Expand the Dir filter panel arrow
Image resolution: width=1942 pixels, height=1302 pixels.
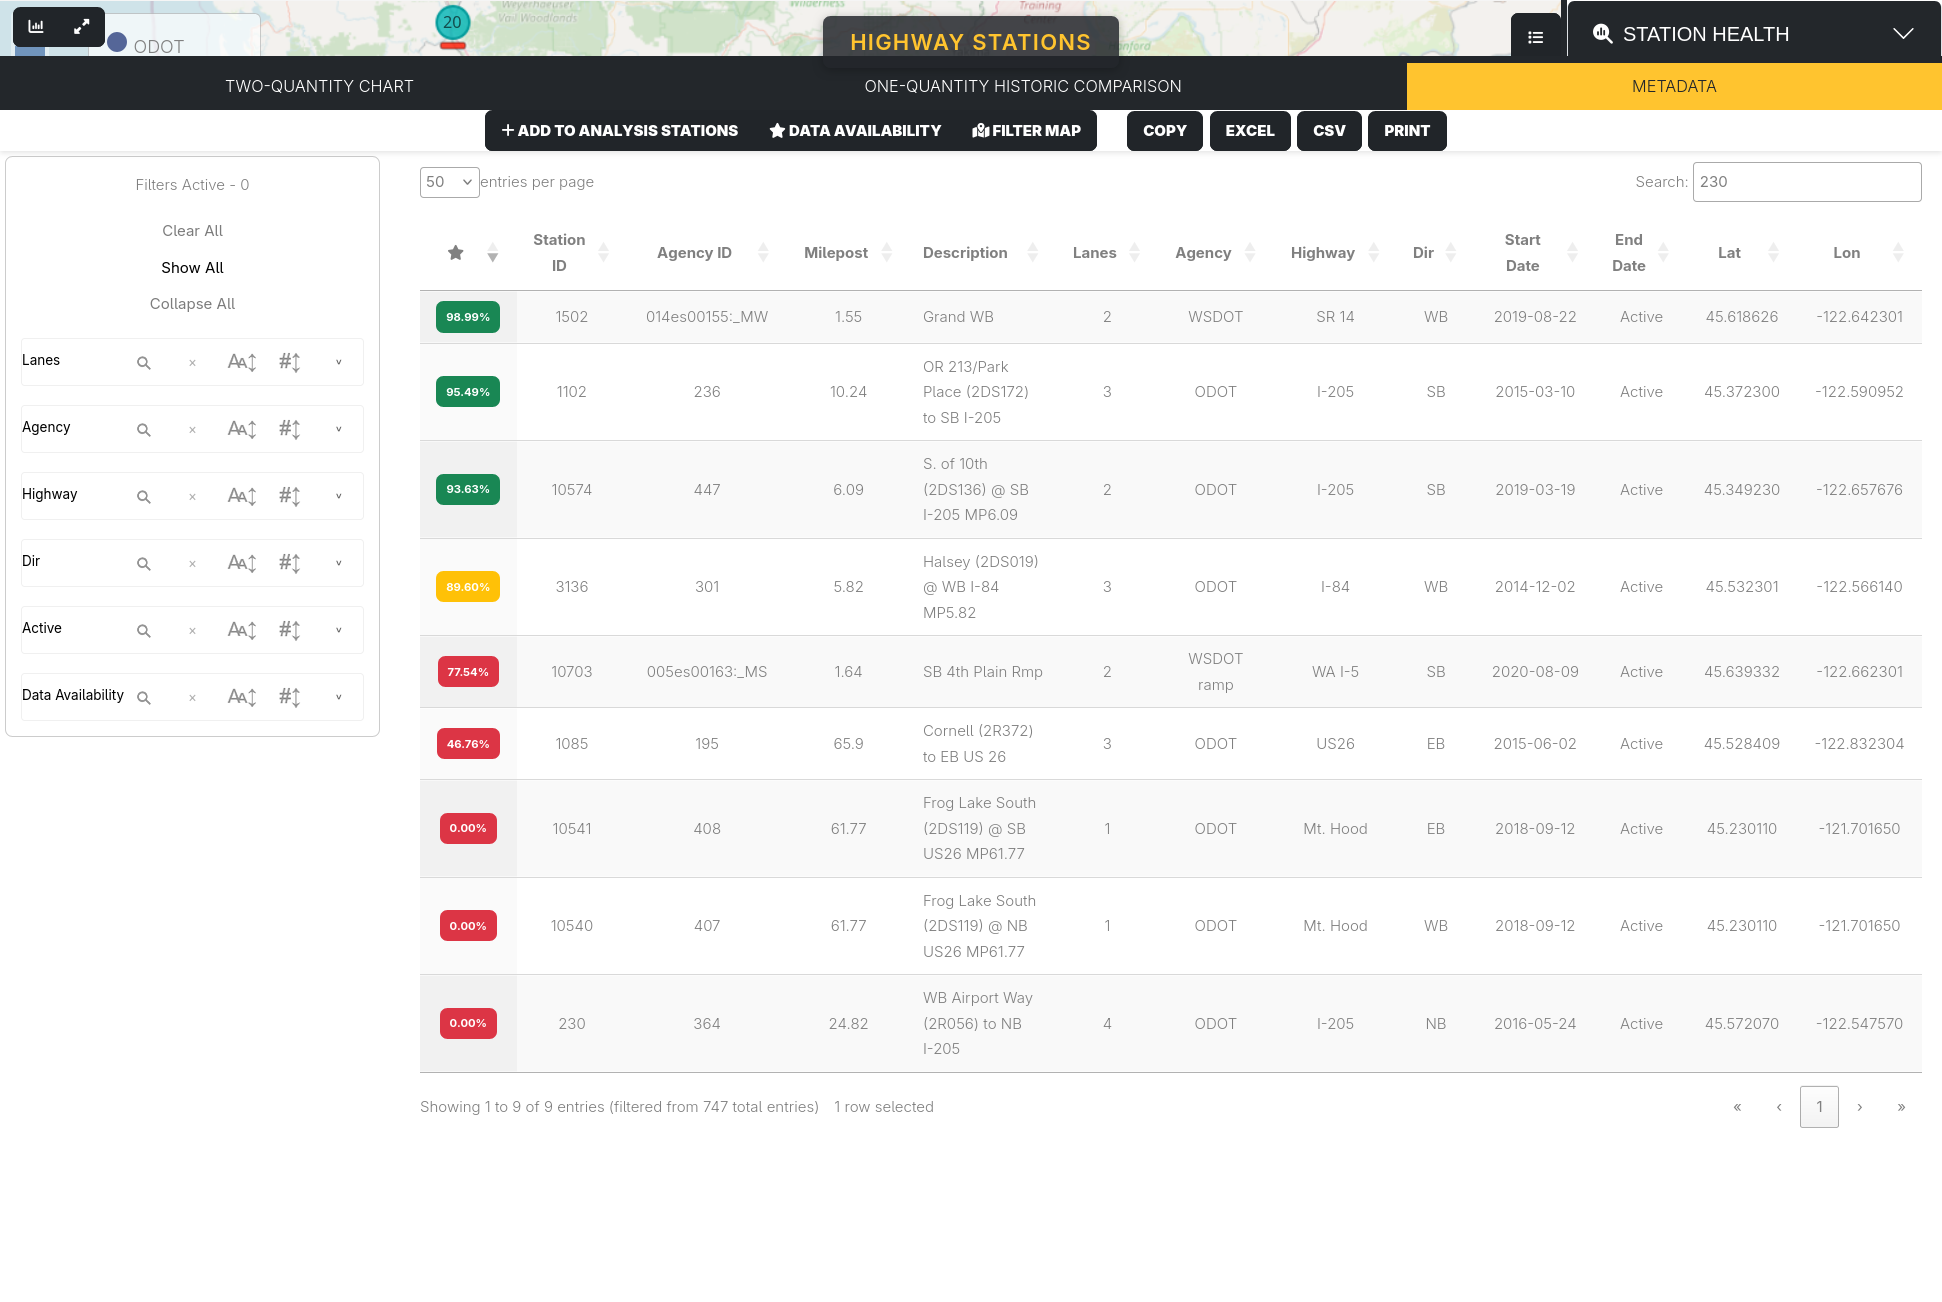pyautogui.click(x=339, y=563)
